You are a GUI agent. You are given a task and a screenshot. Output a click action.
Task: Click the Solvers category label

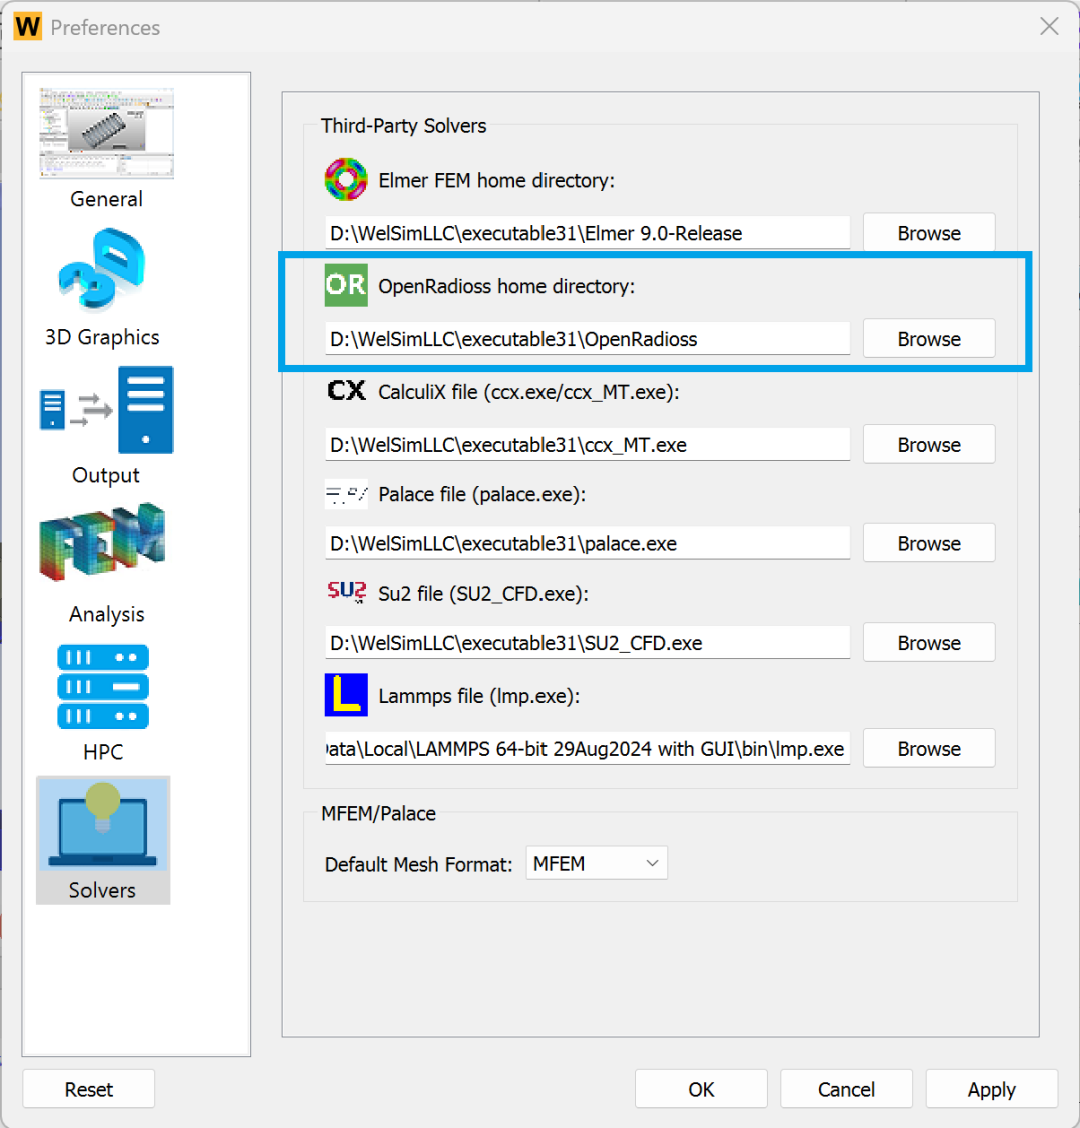tap(102, 890)
